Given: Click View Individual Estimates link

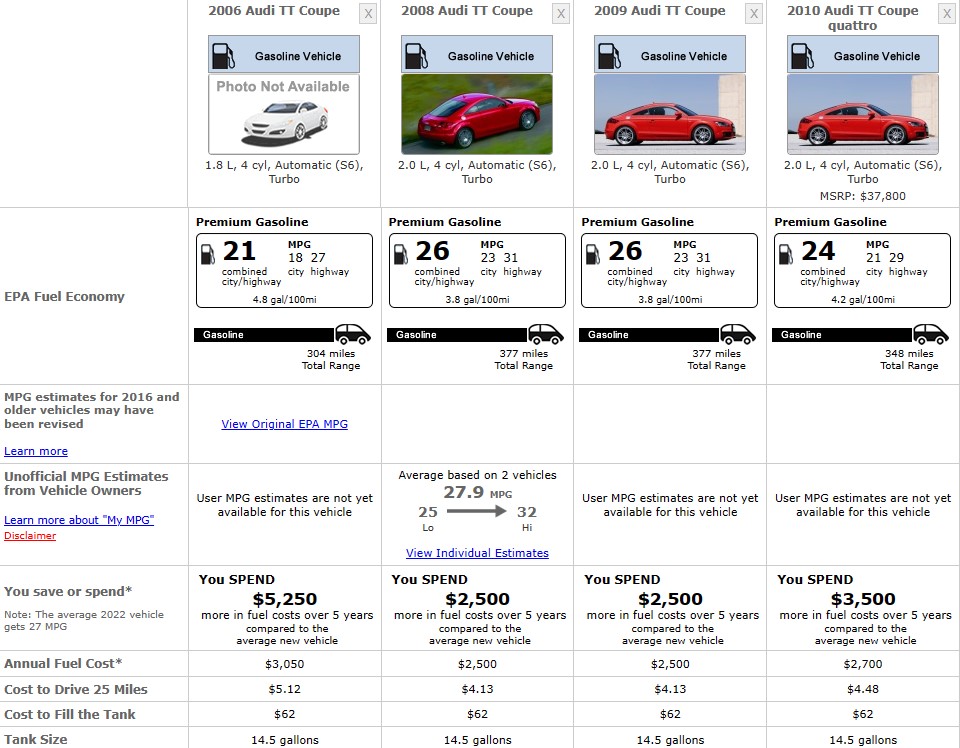Looking at the screenshot, I should pos(477,553).
